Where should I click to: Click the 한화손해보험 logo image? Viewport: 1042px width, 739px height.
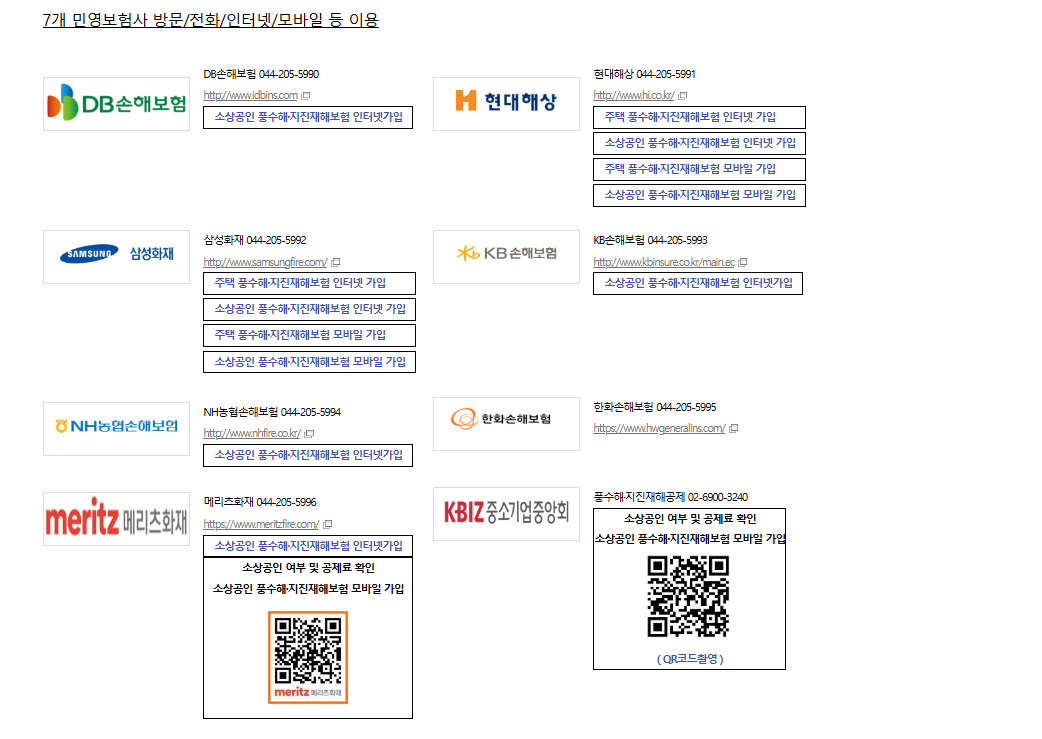506,424
